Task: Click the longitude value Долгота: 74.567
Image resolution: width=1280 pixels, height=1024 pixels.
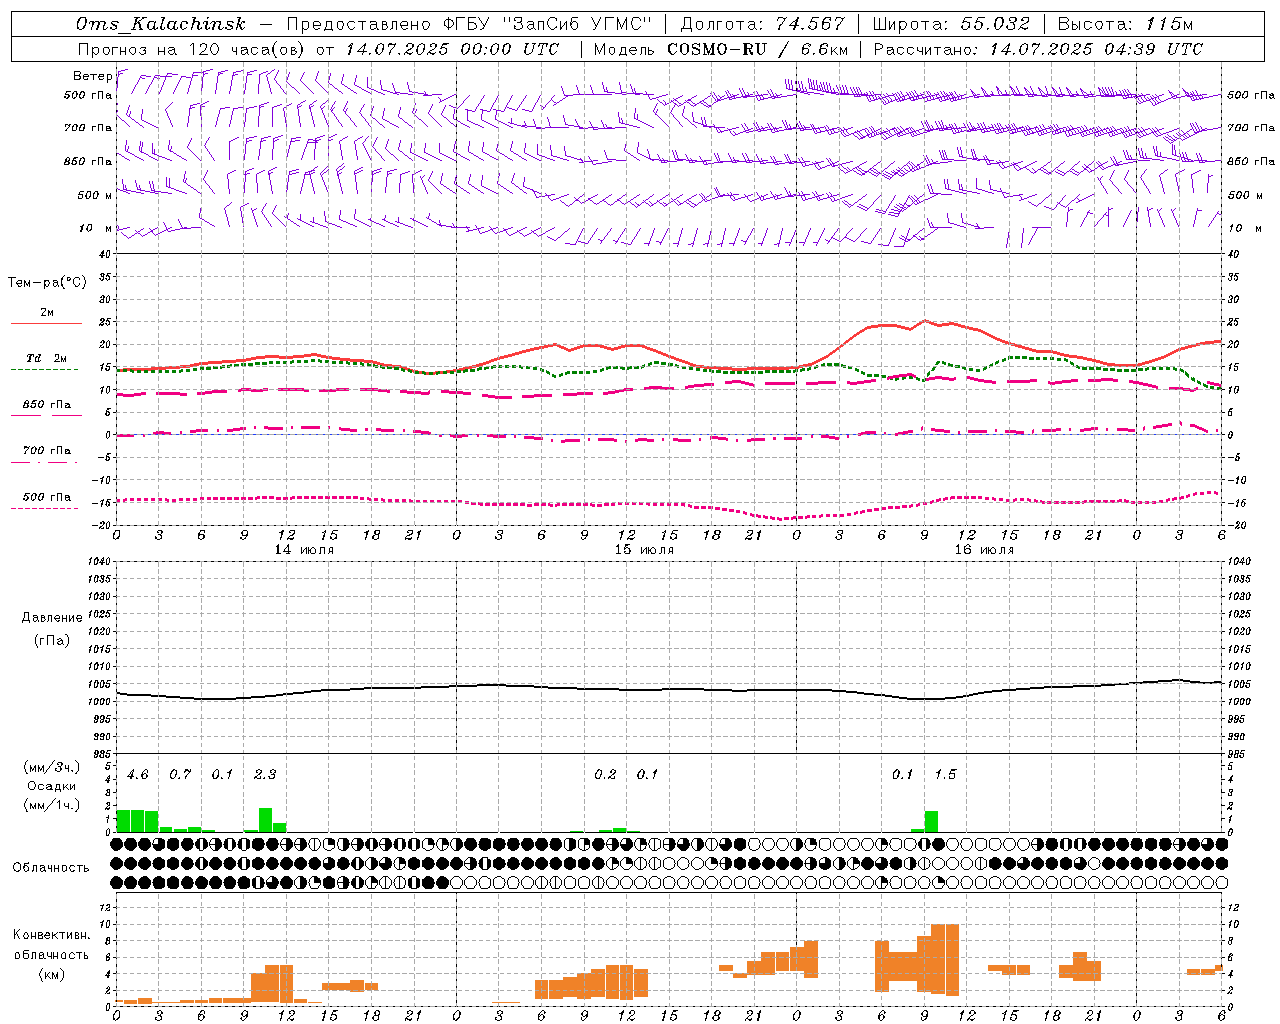Action: [x=762, y=24]
